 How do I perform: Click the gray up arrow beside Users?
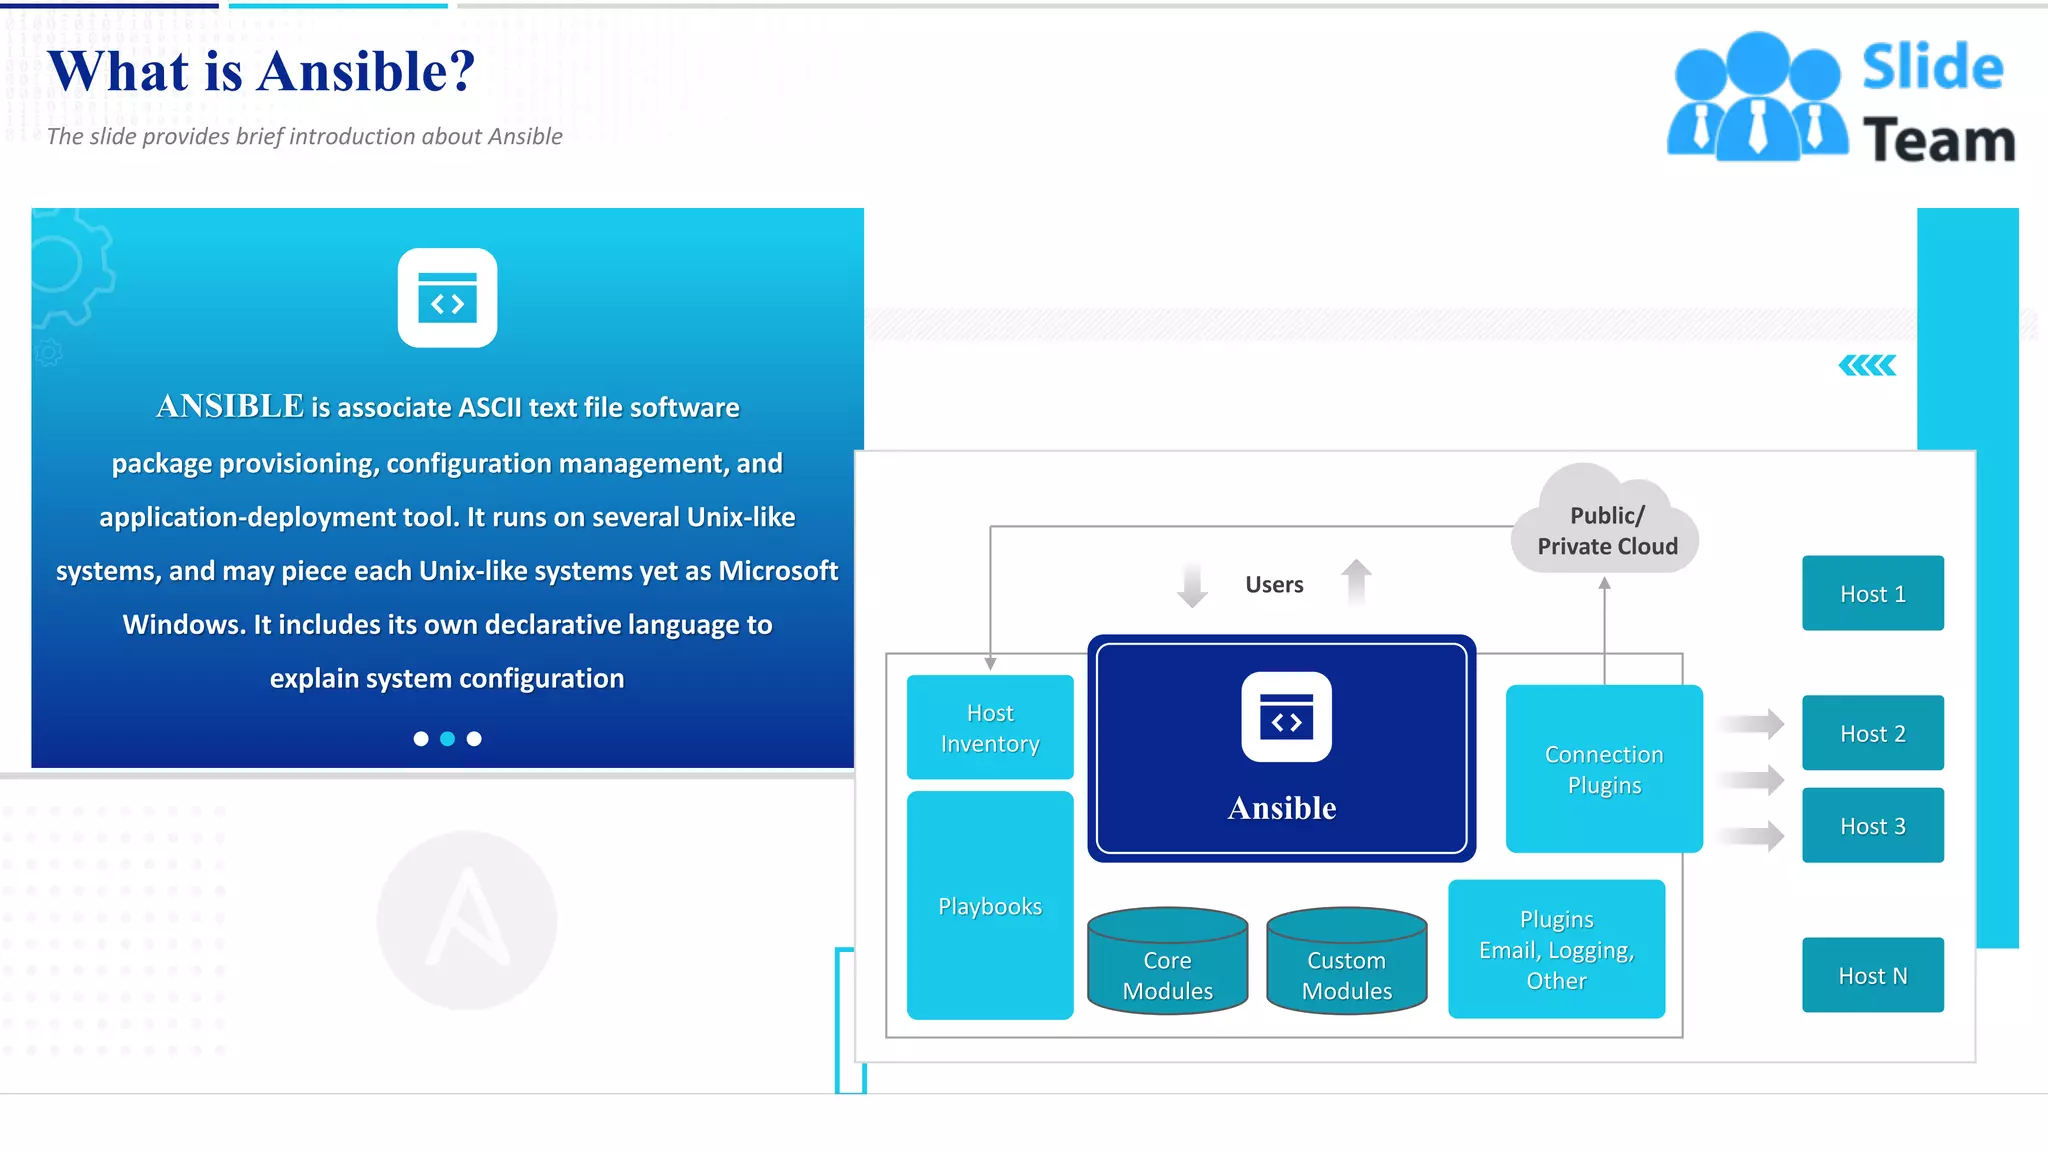pyautogui.click(x=1356, y=582)
